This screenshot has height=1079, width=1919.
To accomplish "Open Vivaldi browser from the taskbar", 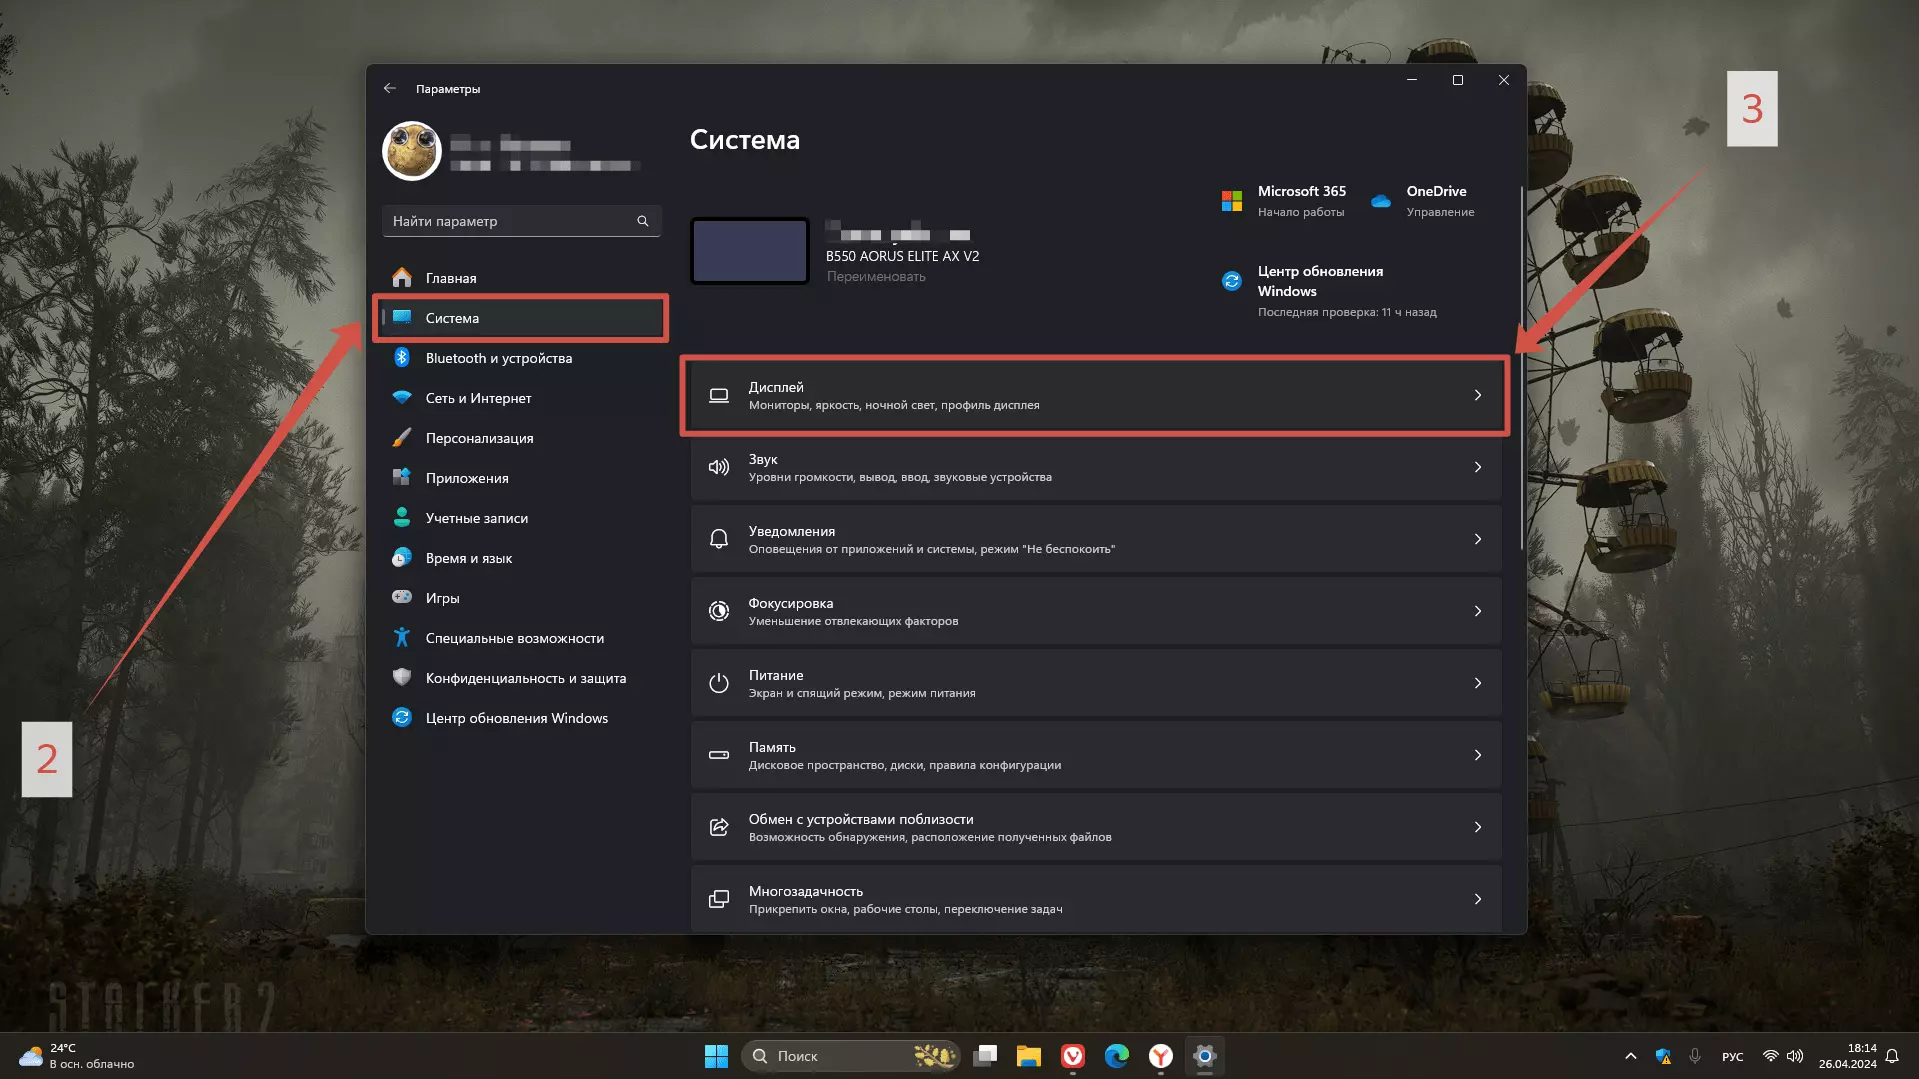I will 1073,1056.
